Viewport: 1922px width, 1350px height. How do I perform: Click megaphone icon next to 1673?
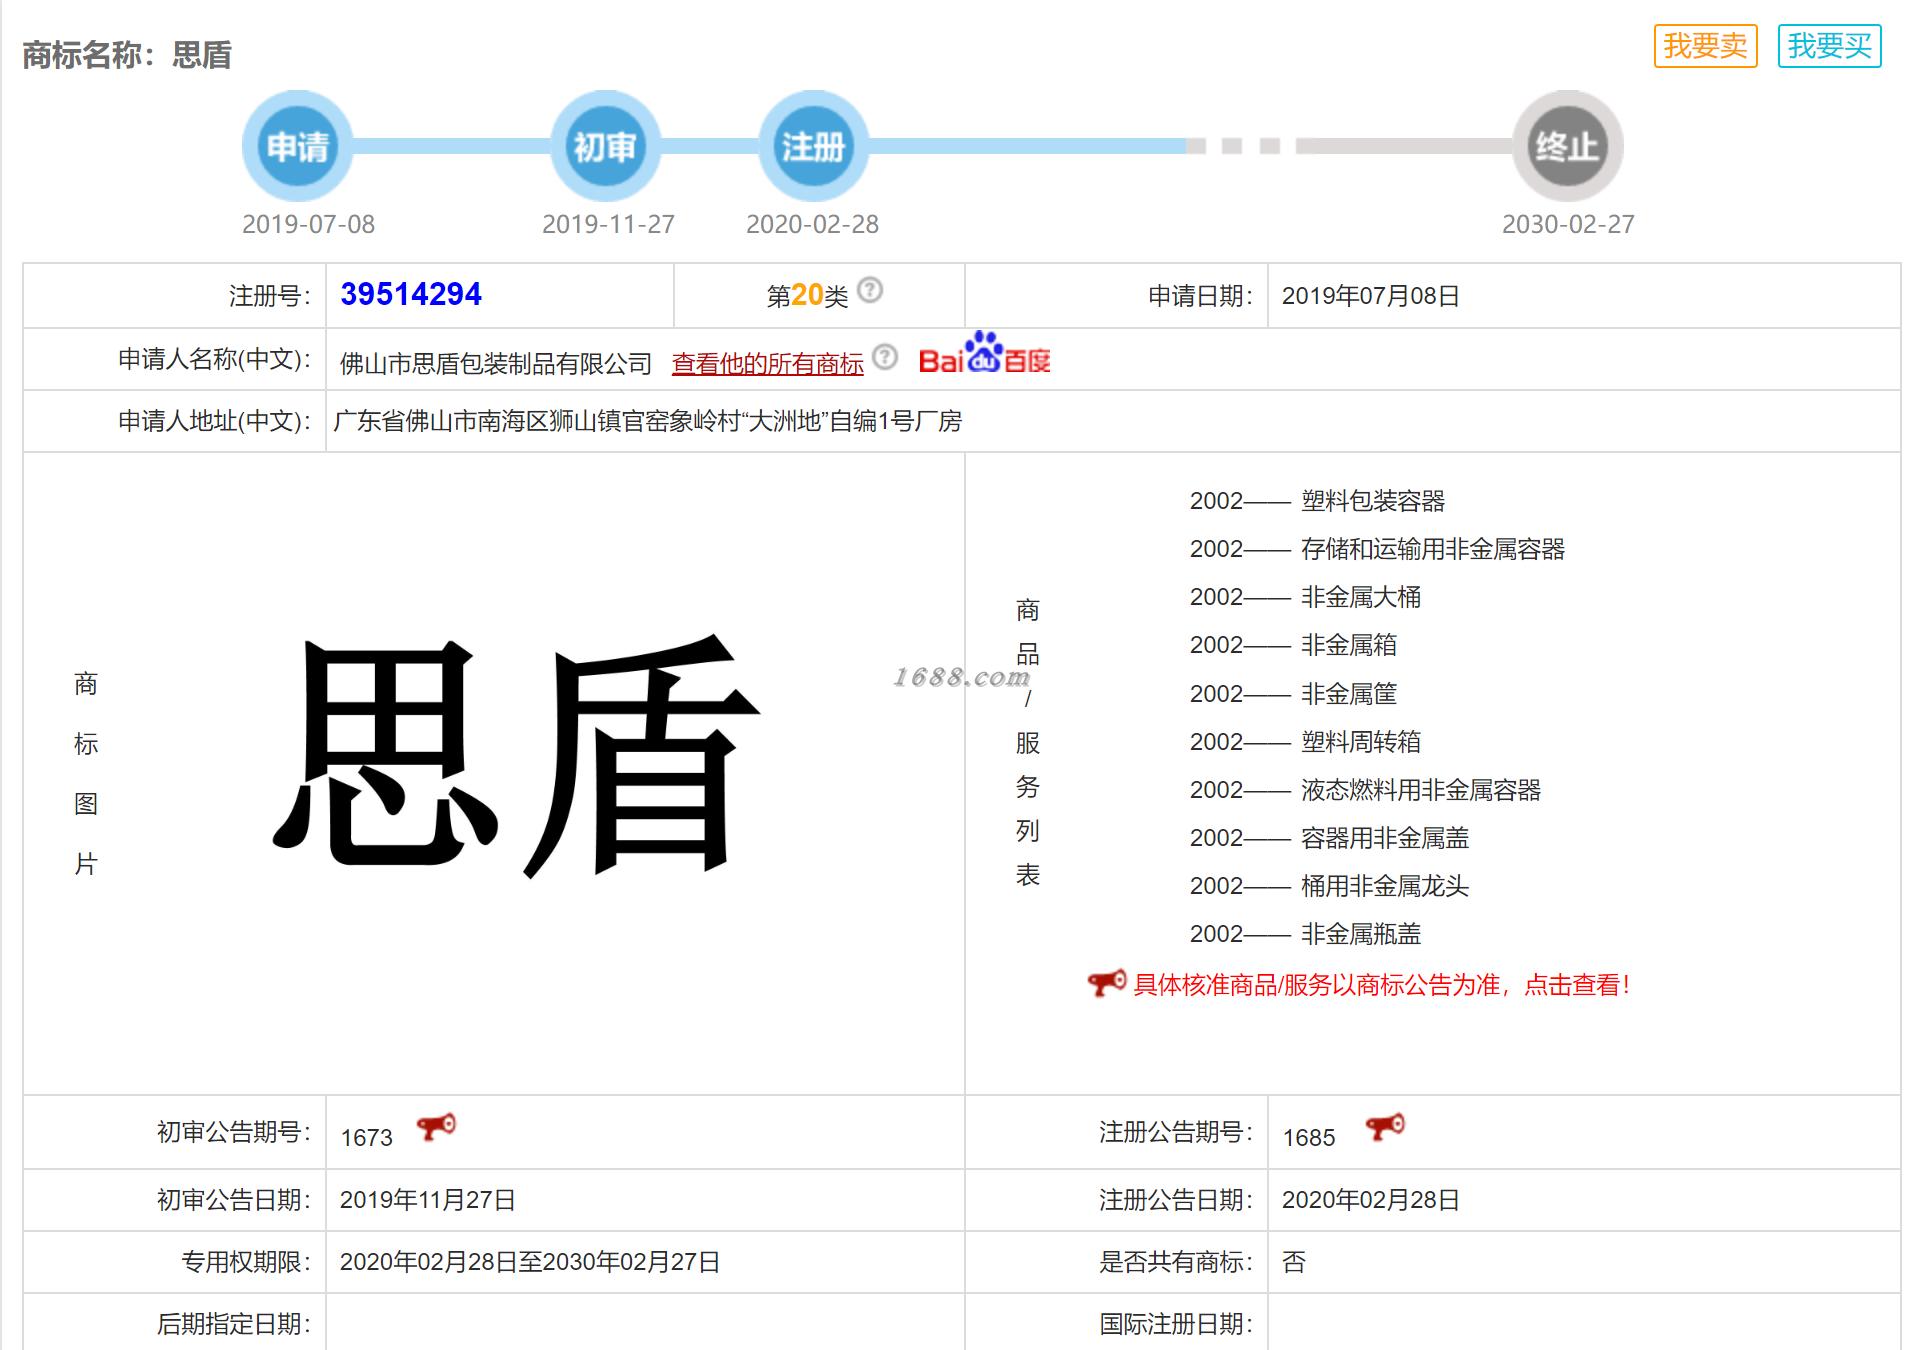tap(436, 1127)
